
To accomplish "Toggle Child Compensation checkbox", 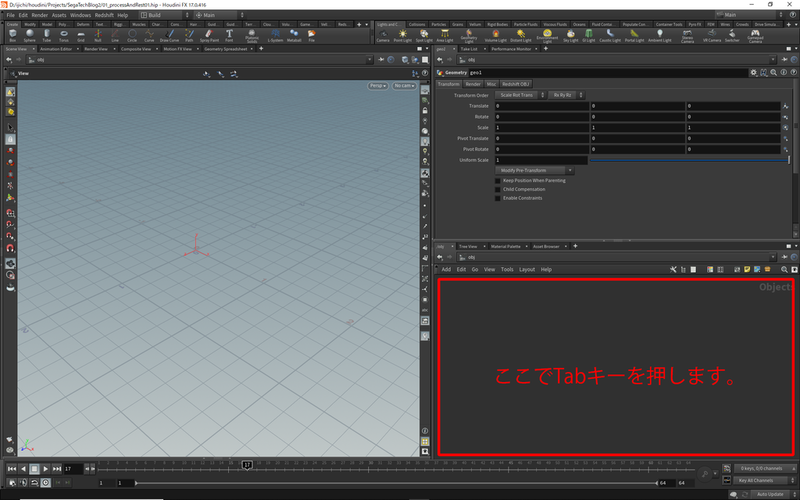I will [497, 189].
